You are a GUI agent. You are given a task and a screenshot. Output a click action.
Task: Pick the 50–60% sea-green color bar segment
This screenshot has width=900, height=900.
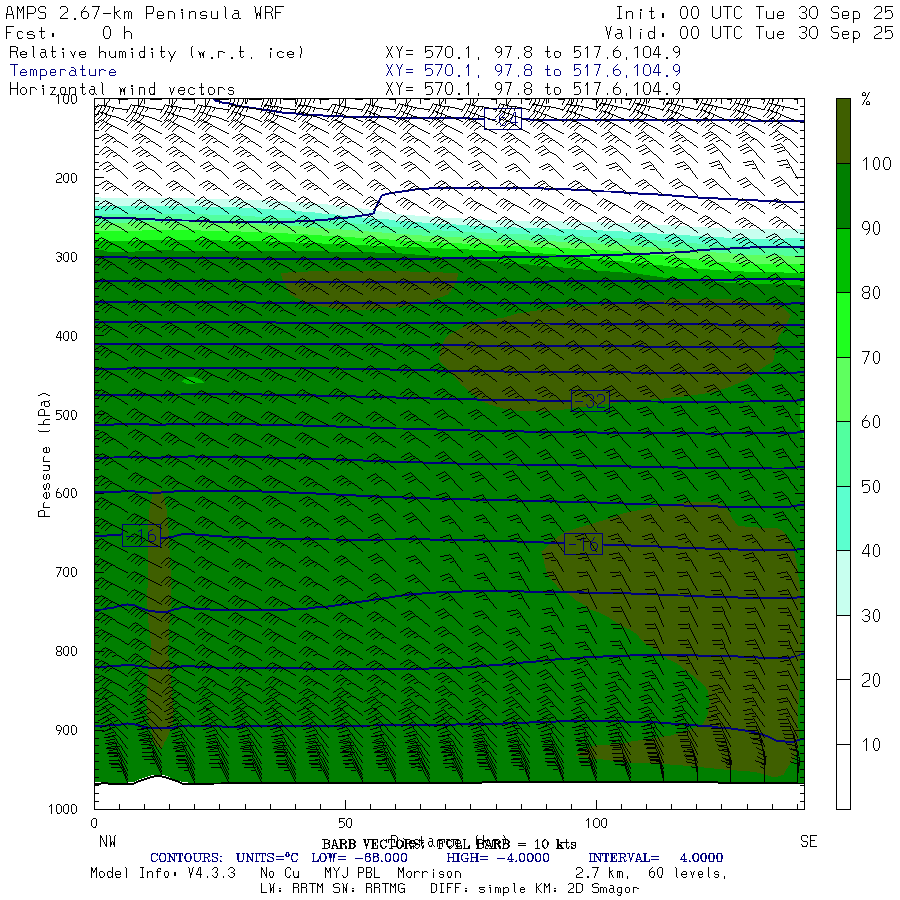click(x=843, y=454)
